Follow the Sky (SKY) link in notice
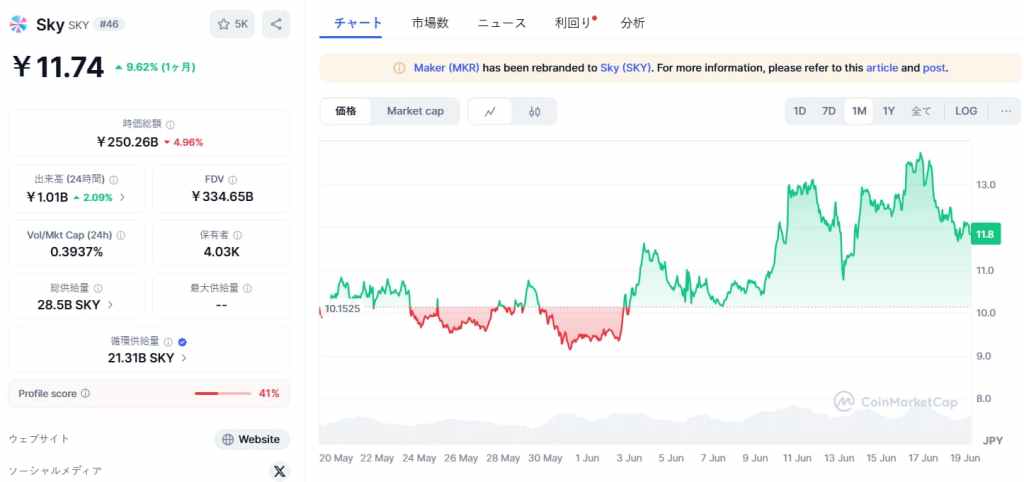 [x=626, y=68]
